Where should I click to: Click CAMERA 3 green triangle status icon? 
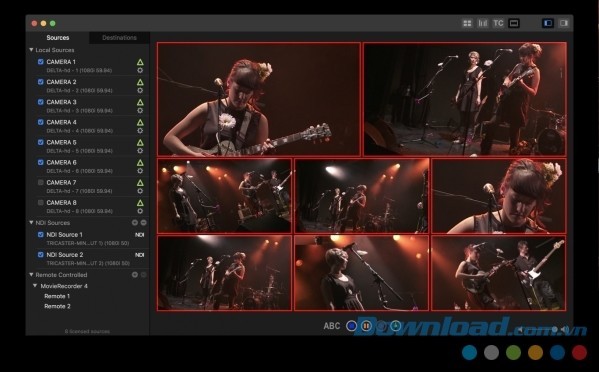pos(140,102)
